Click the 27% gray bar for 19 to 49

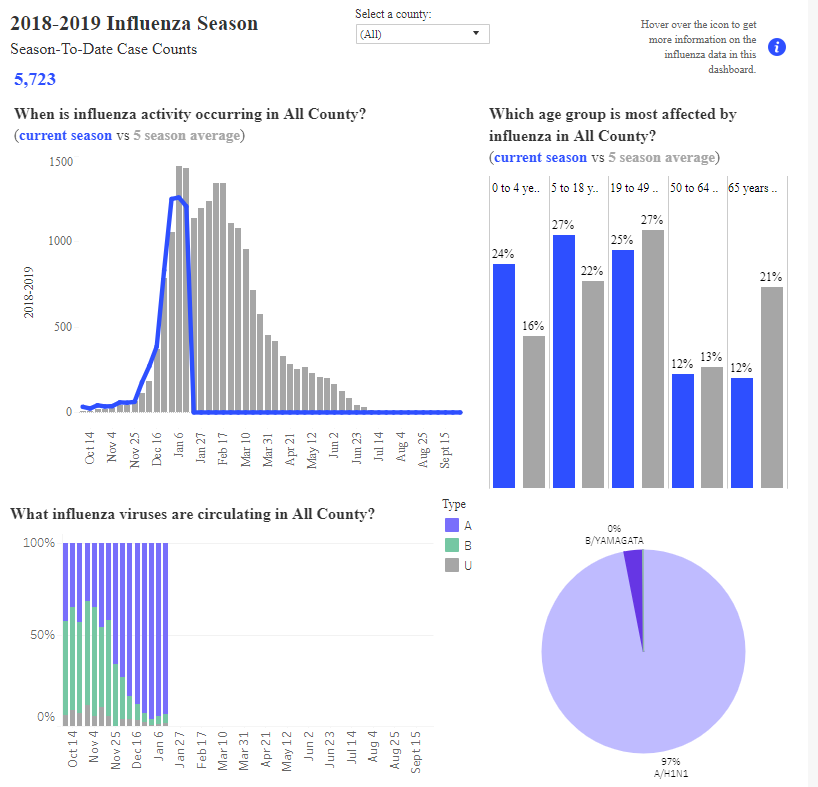pyautogui.click(x=653, y=359)
